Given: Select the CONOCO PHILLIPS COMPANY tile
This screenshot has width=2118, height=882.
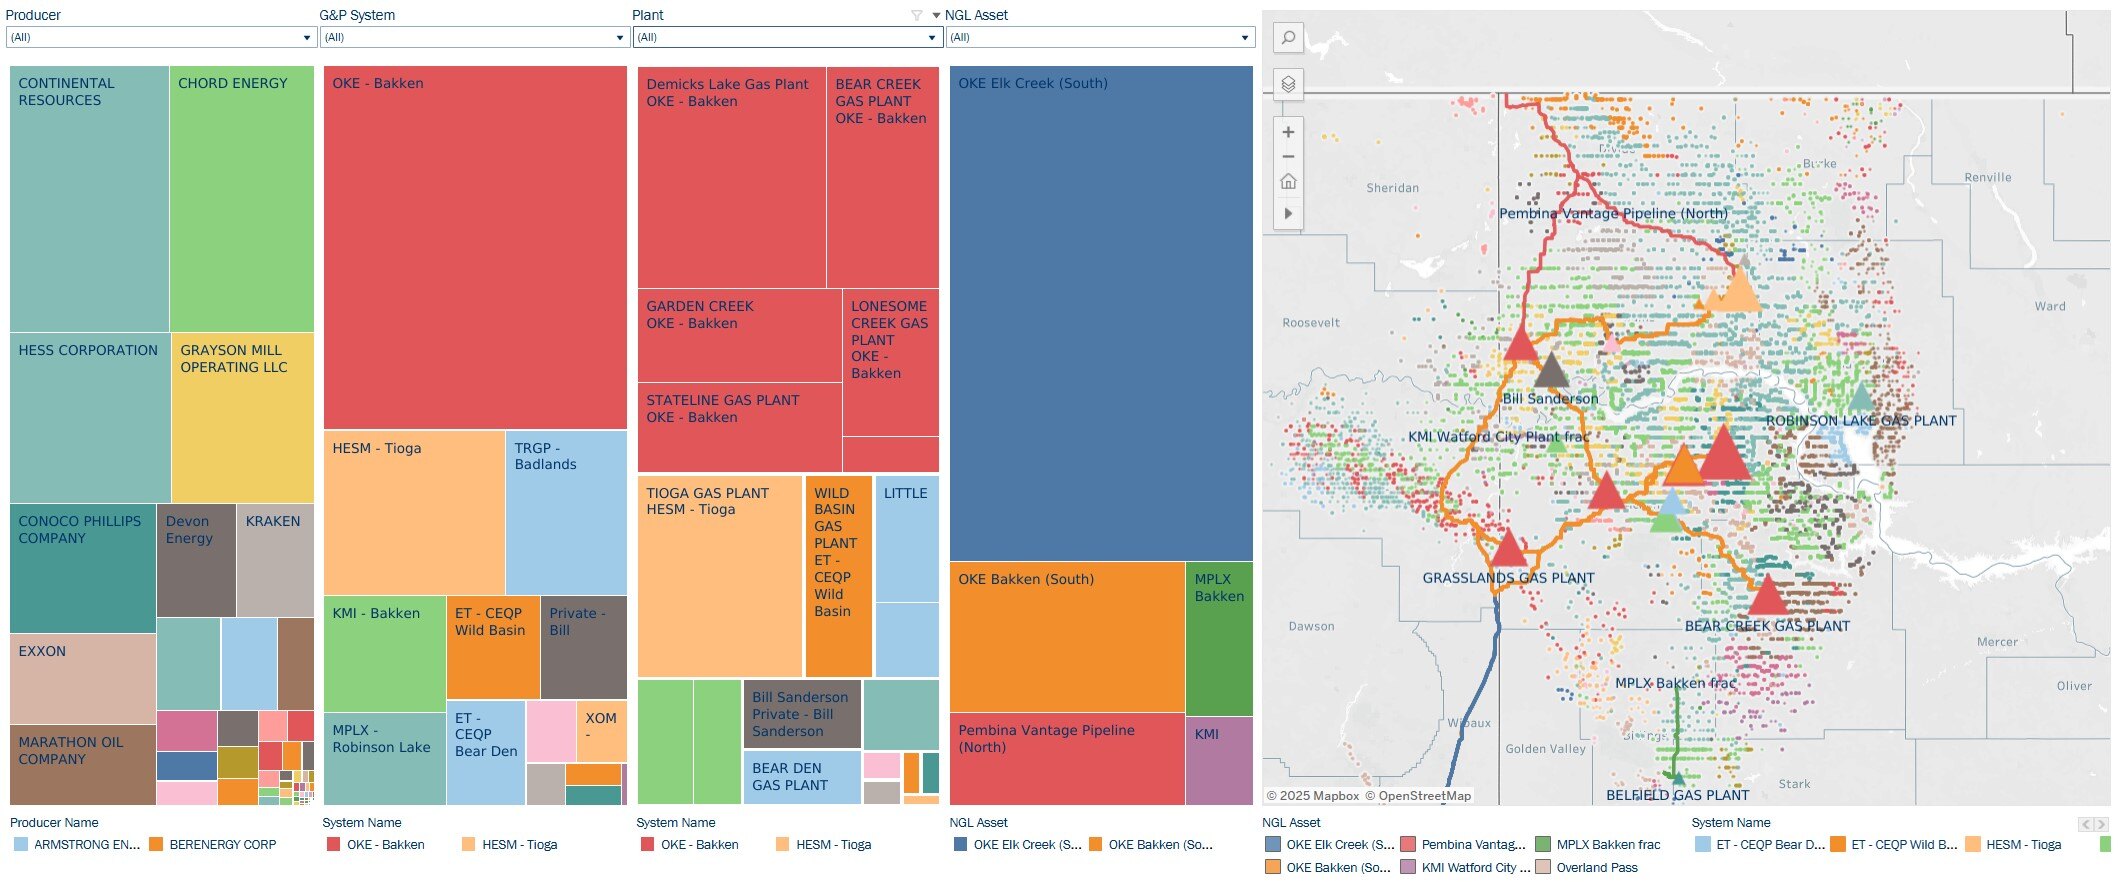Looking at the screenshot, I should (x=83, y=568).
